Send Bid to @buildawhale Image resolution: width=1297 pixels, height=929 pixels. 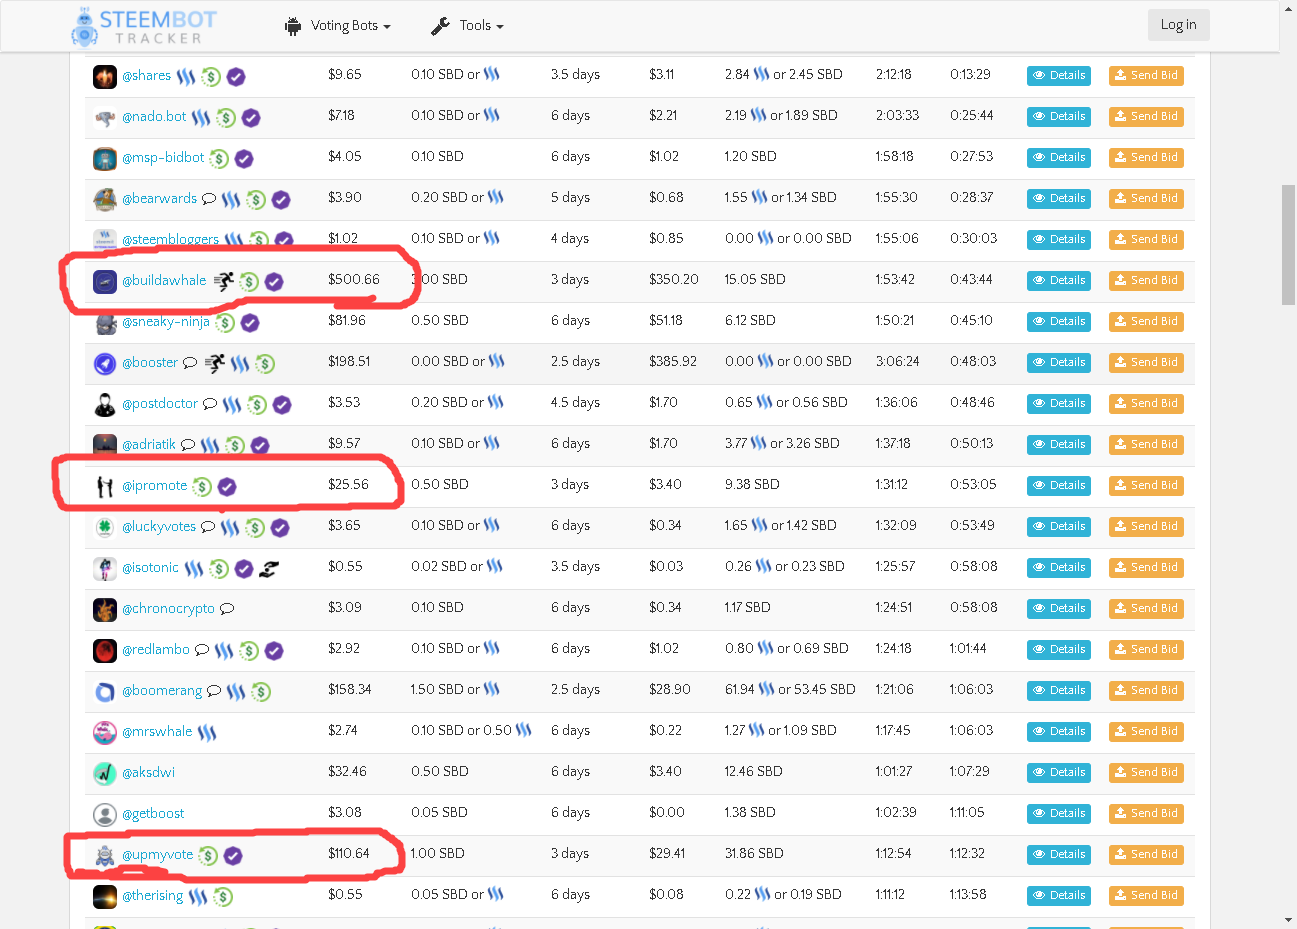click(x=1146, y=281)
